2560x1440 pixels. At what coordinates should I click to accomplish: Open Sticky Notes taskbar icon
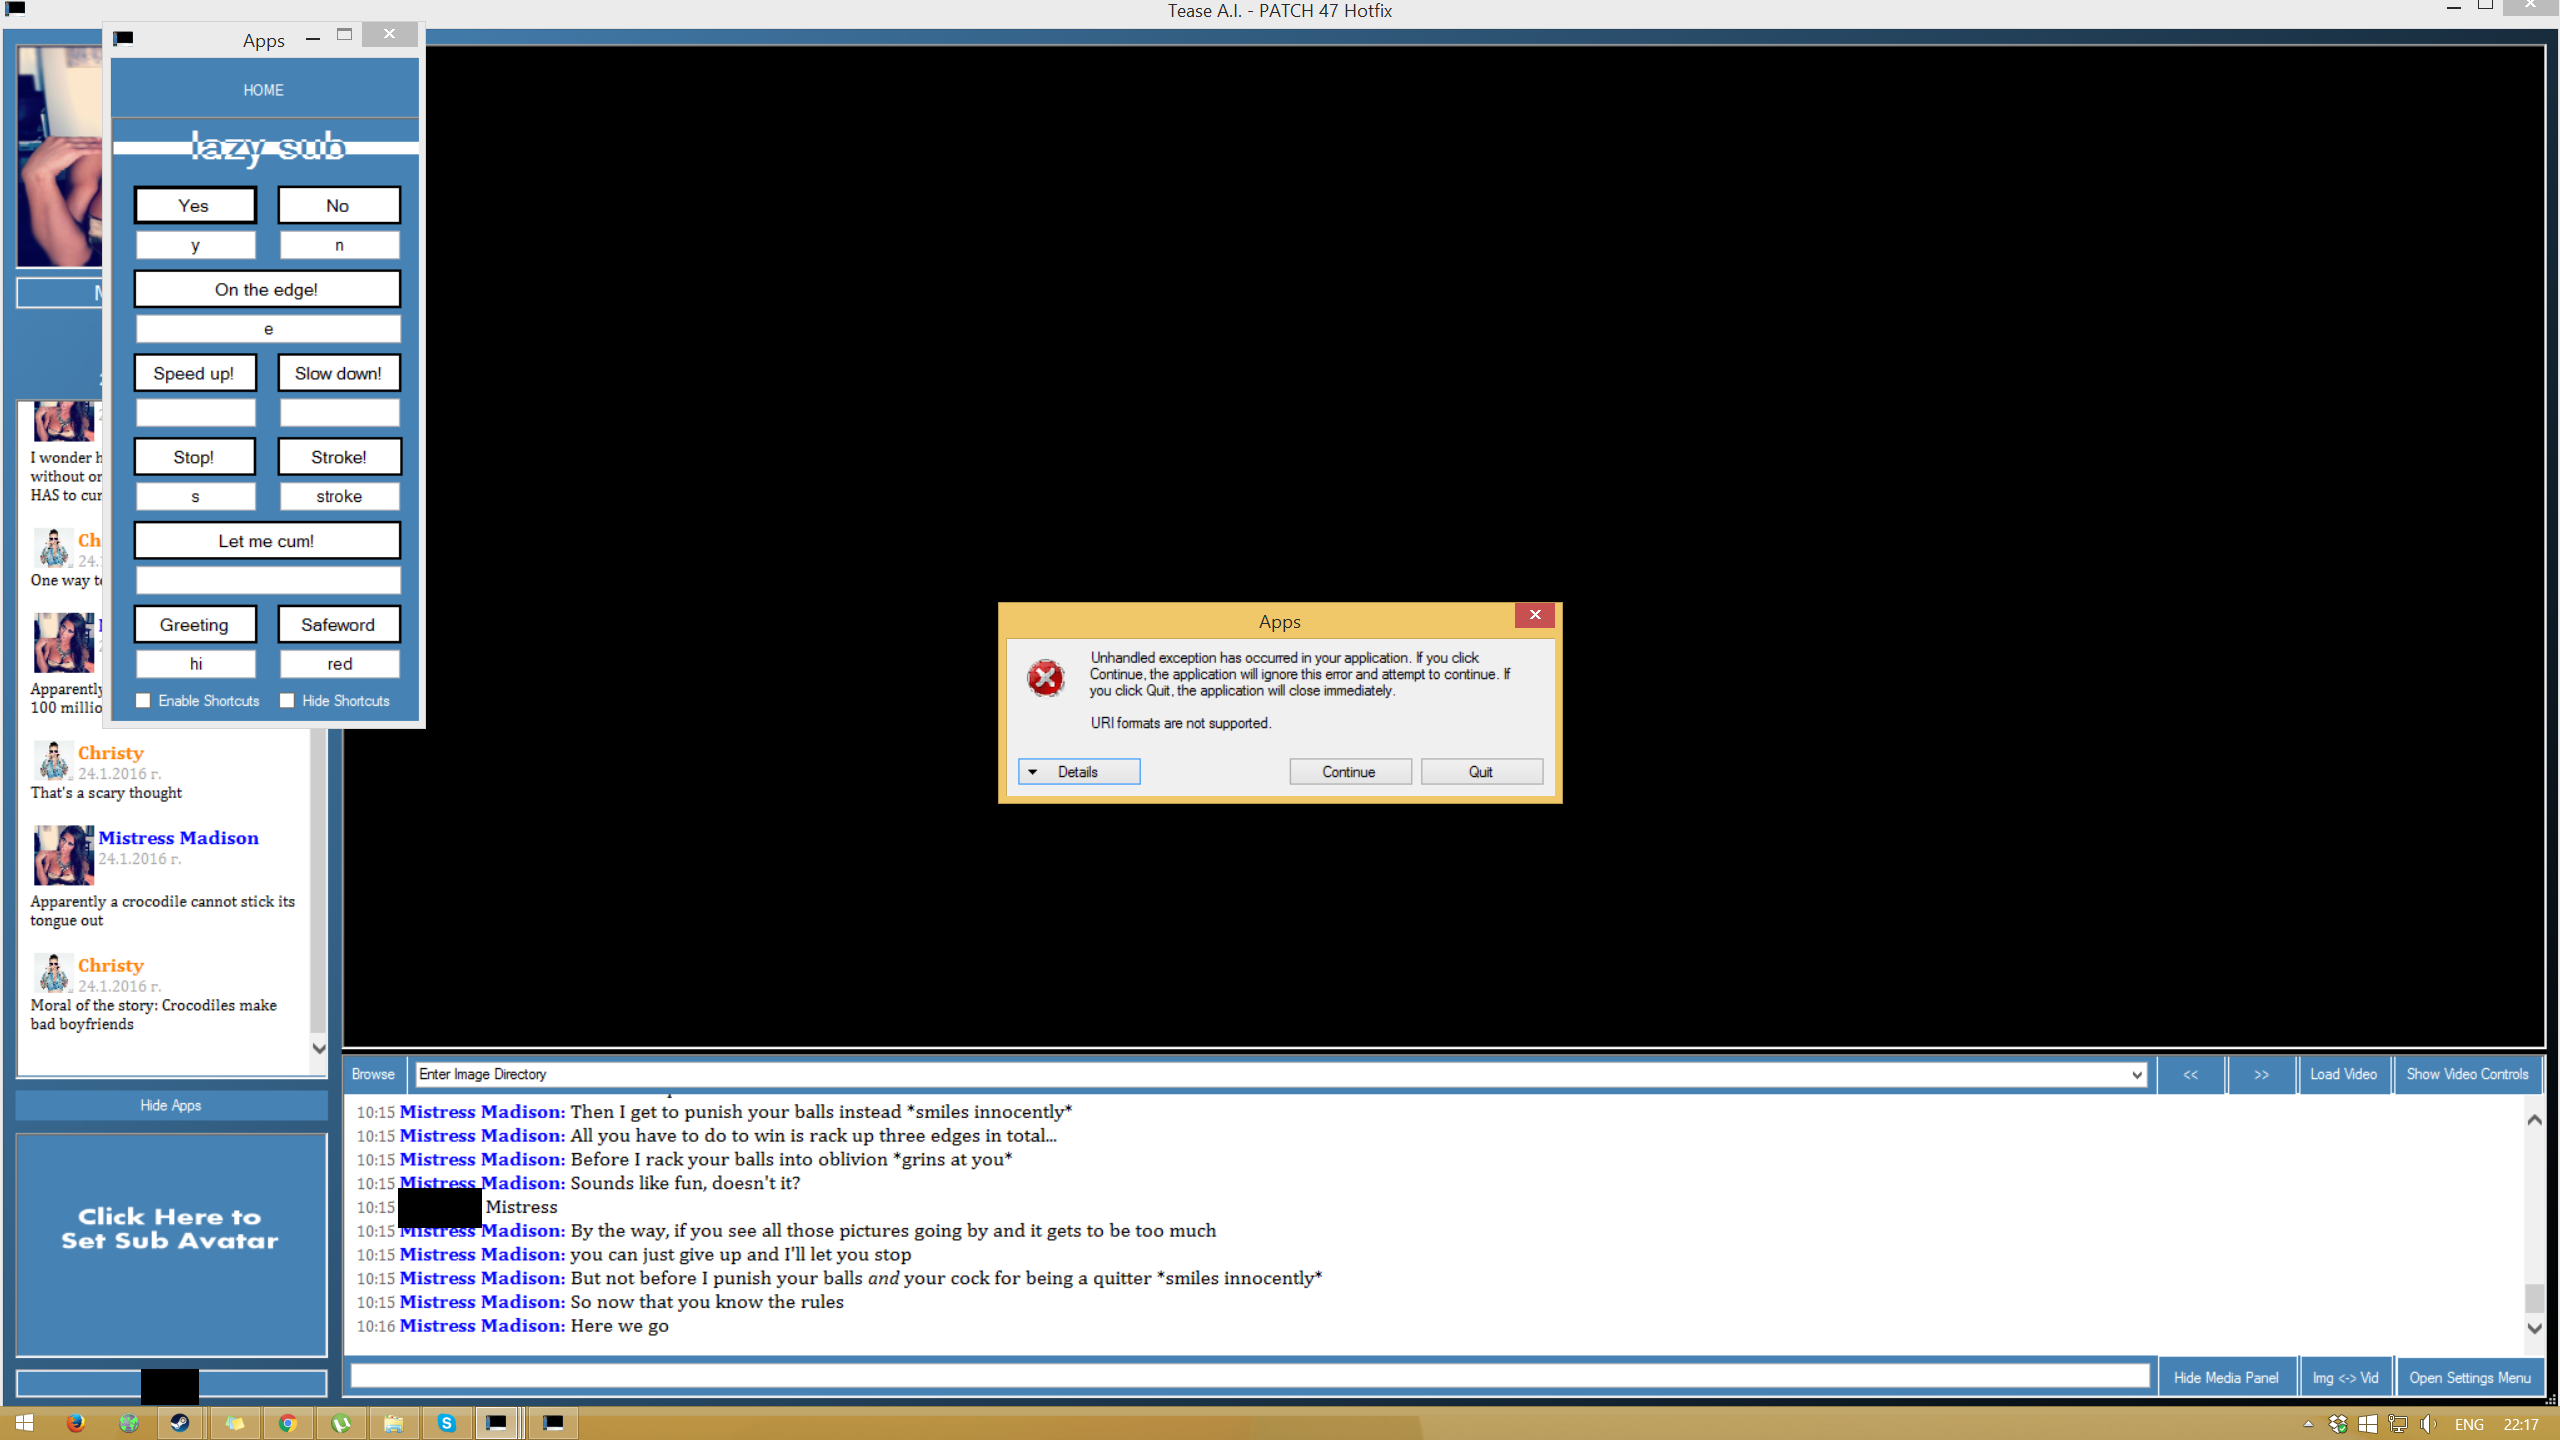click(x=235, y=1423)
